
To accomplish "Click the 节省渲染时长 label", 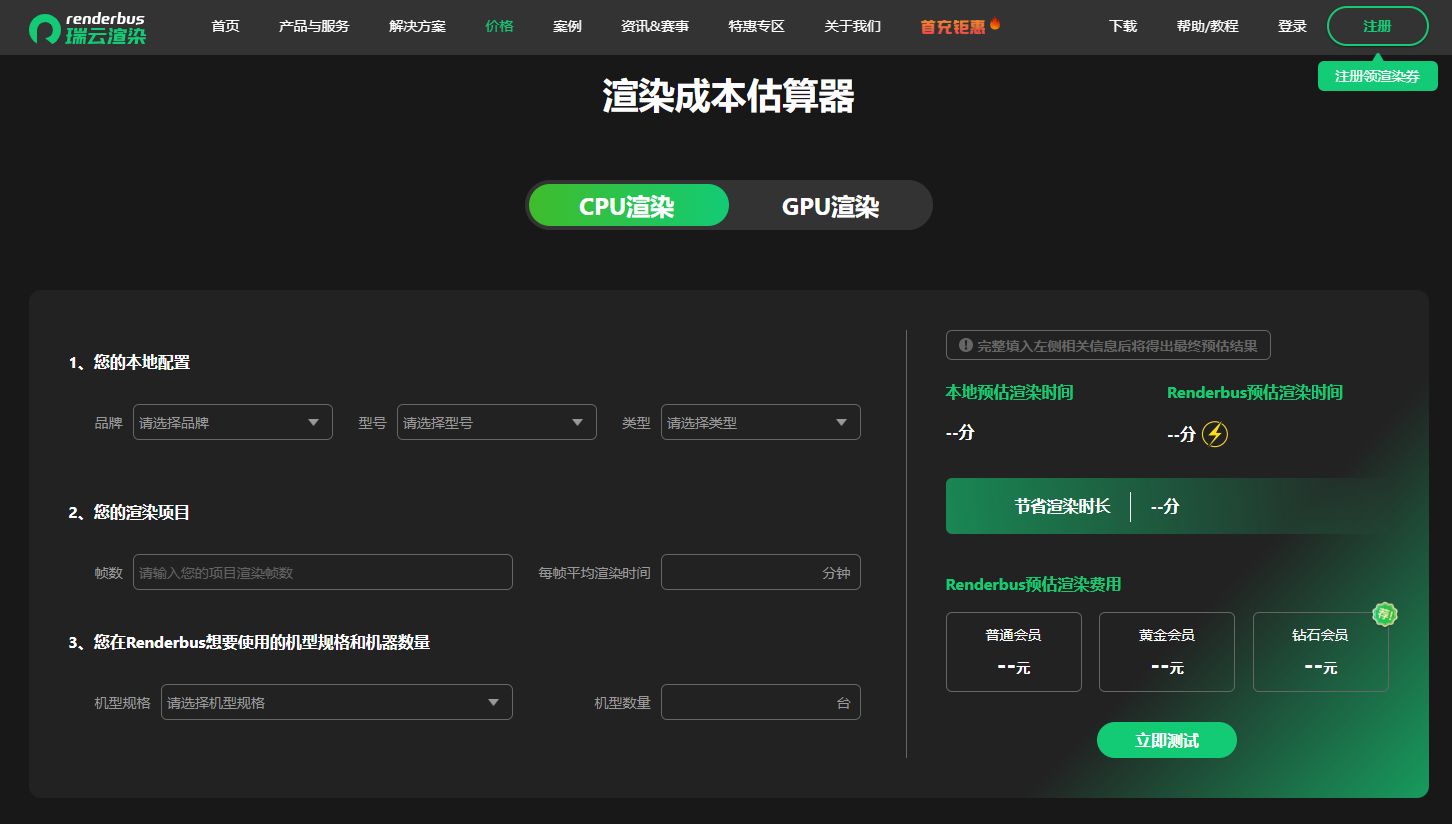I will coord(1062,506).
